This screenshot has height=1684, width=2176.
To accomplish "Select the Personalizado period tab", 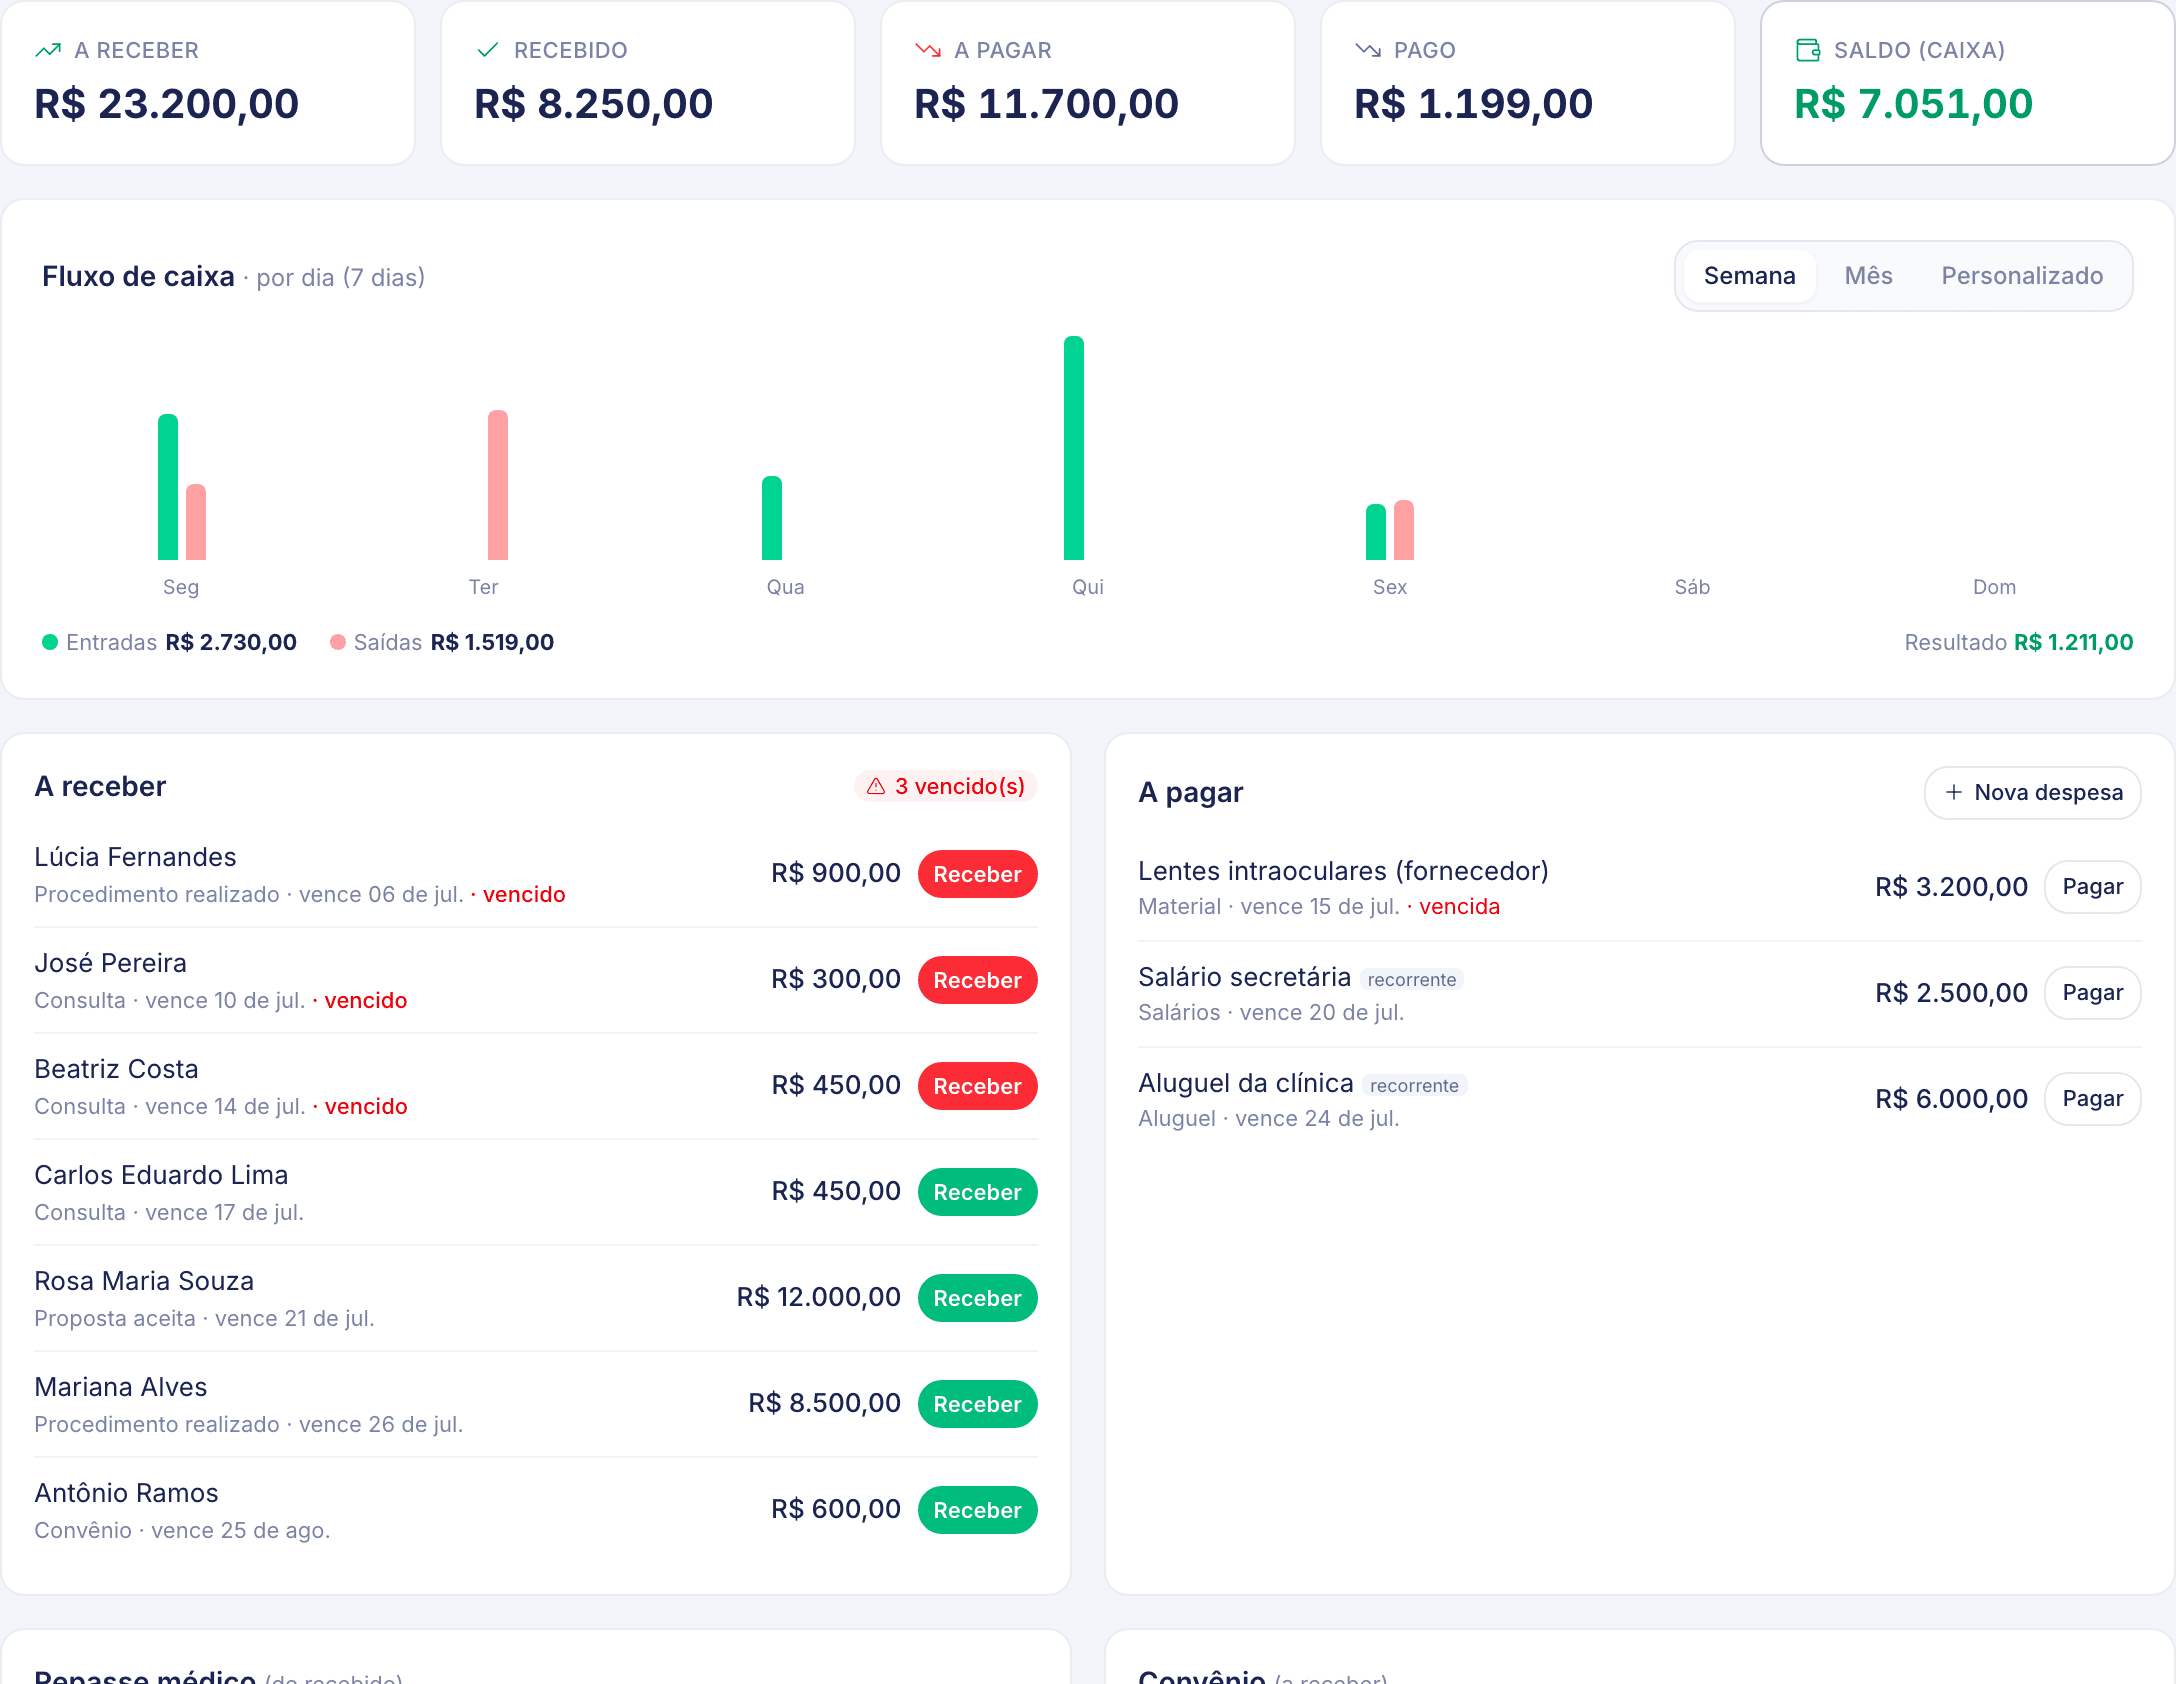I will [2022, 276].
